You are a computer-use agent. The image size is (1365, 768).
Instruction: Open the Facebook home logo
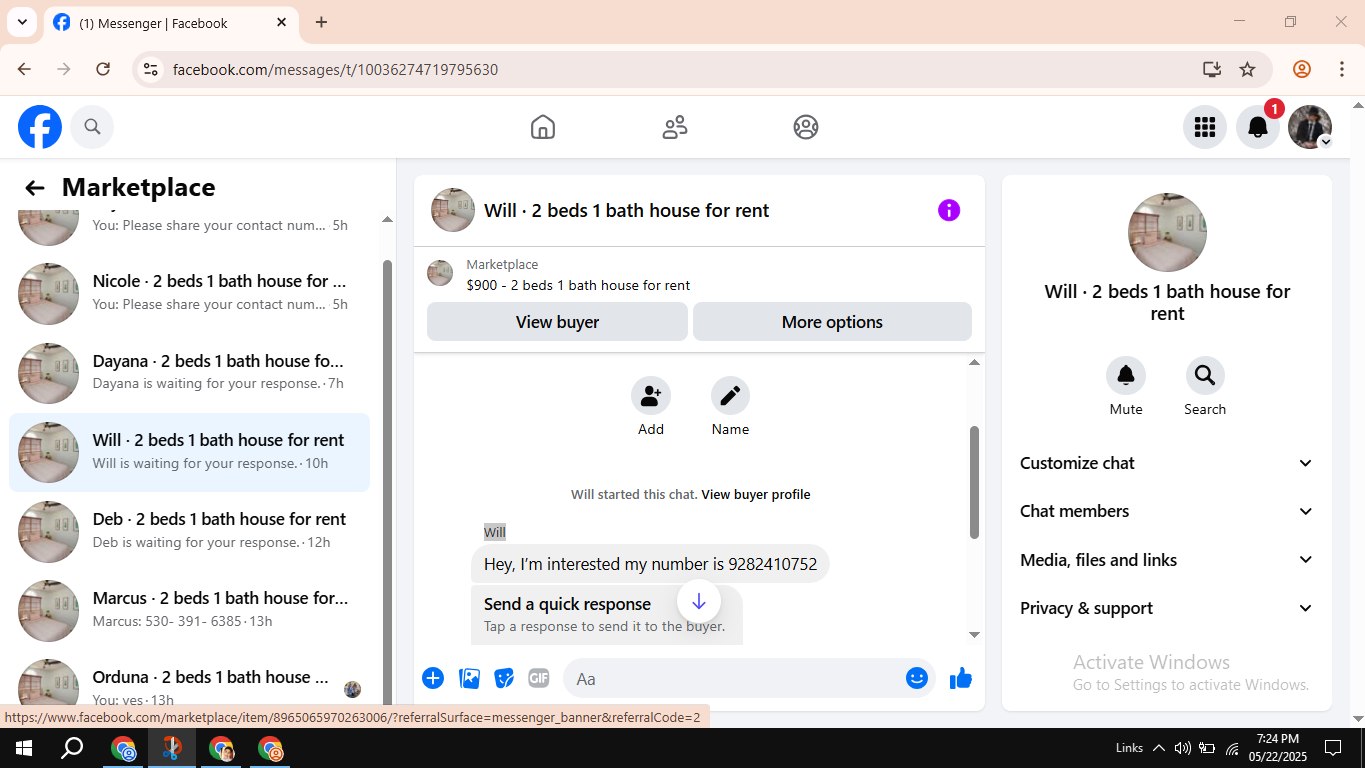[x=40, y=127]
